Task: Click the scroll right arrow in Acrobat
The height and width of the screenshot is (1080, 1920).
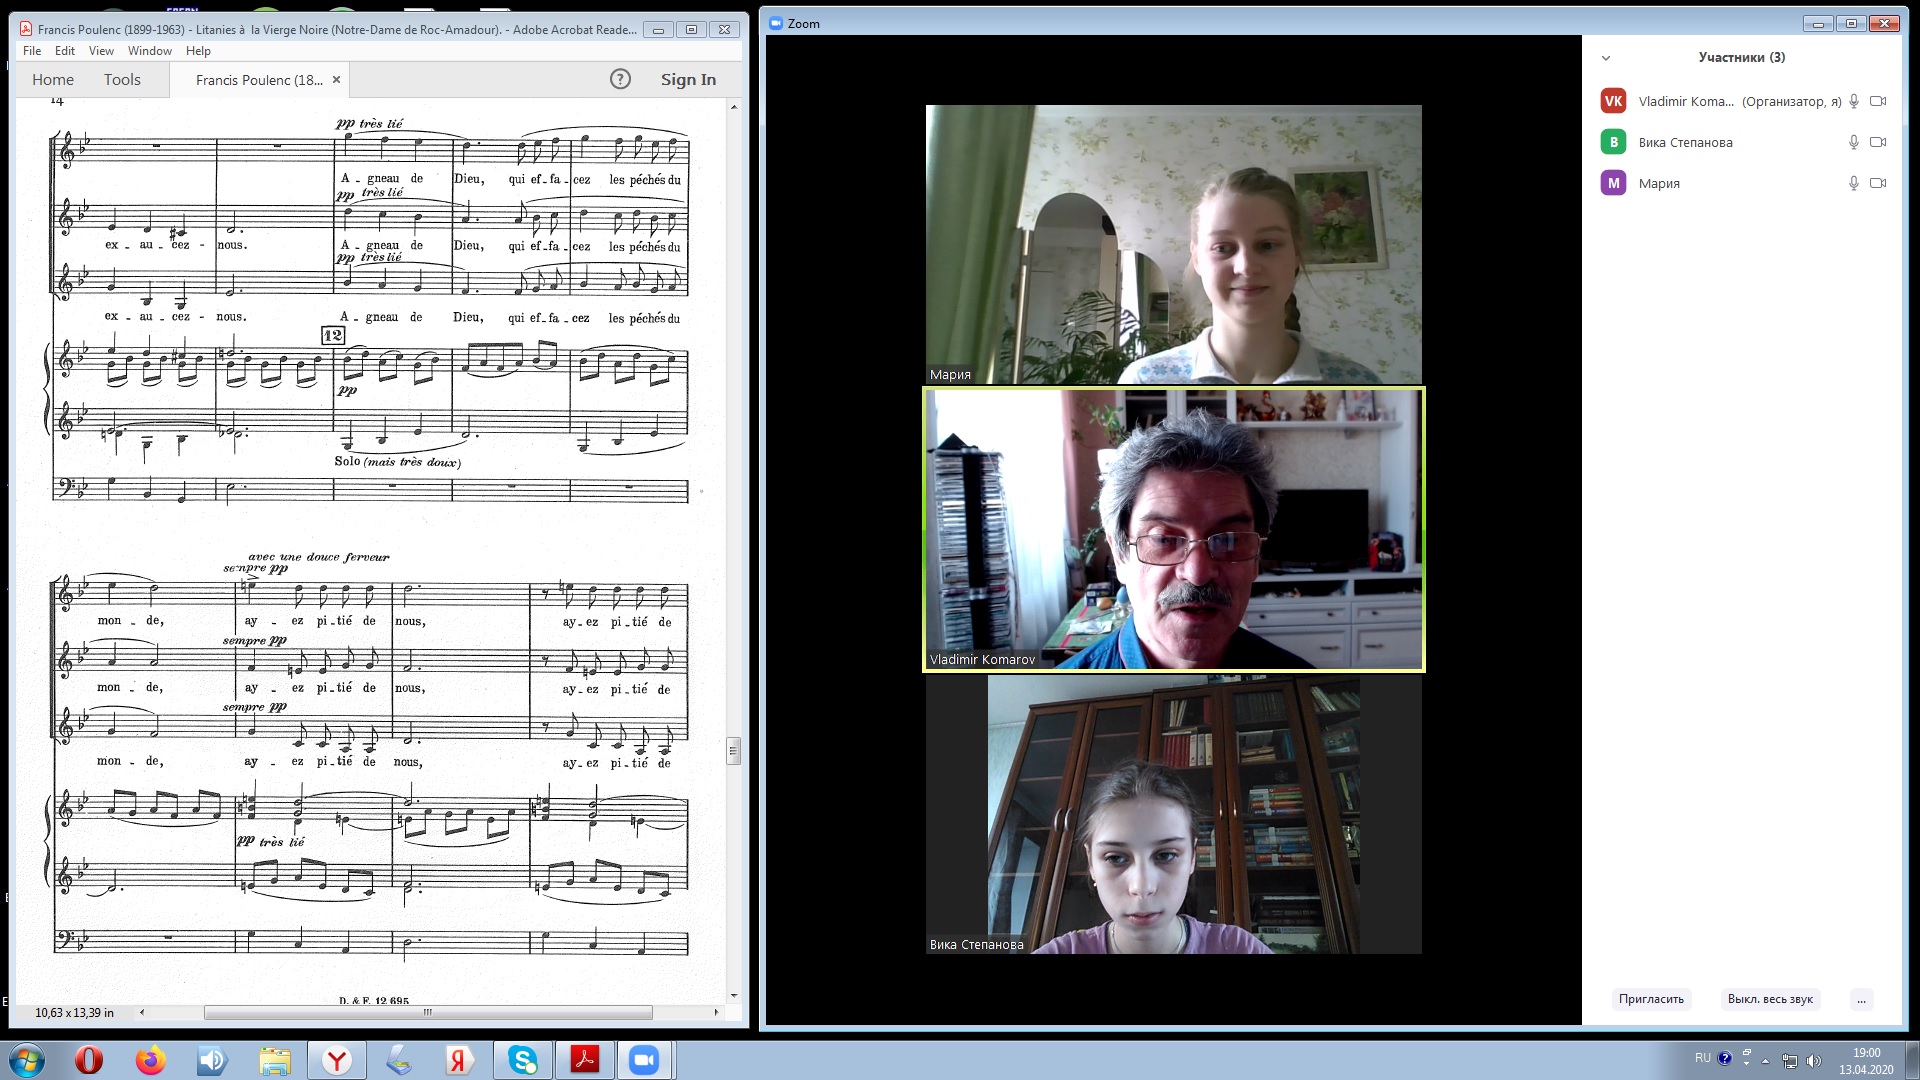Action: point(716,1012)
